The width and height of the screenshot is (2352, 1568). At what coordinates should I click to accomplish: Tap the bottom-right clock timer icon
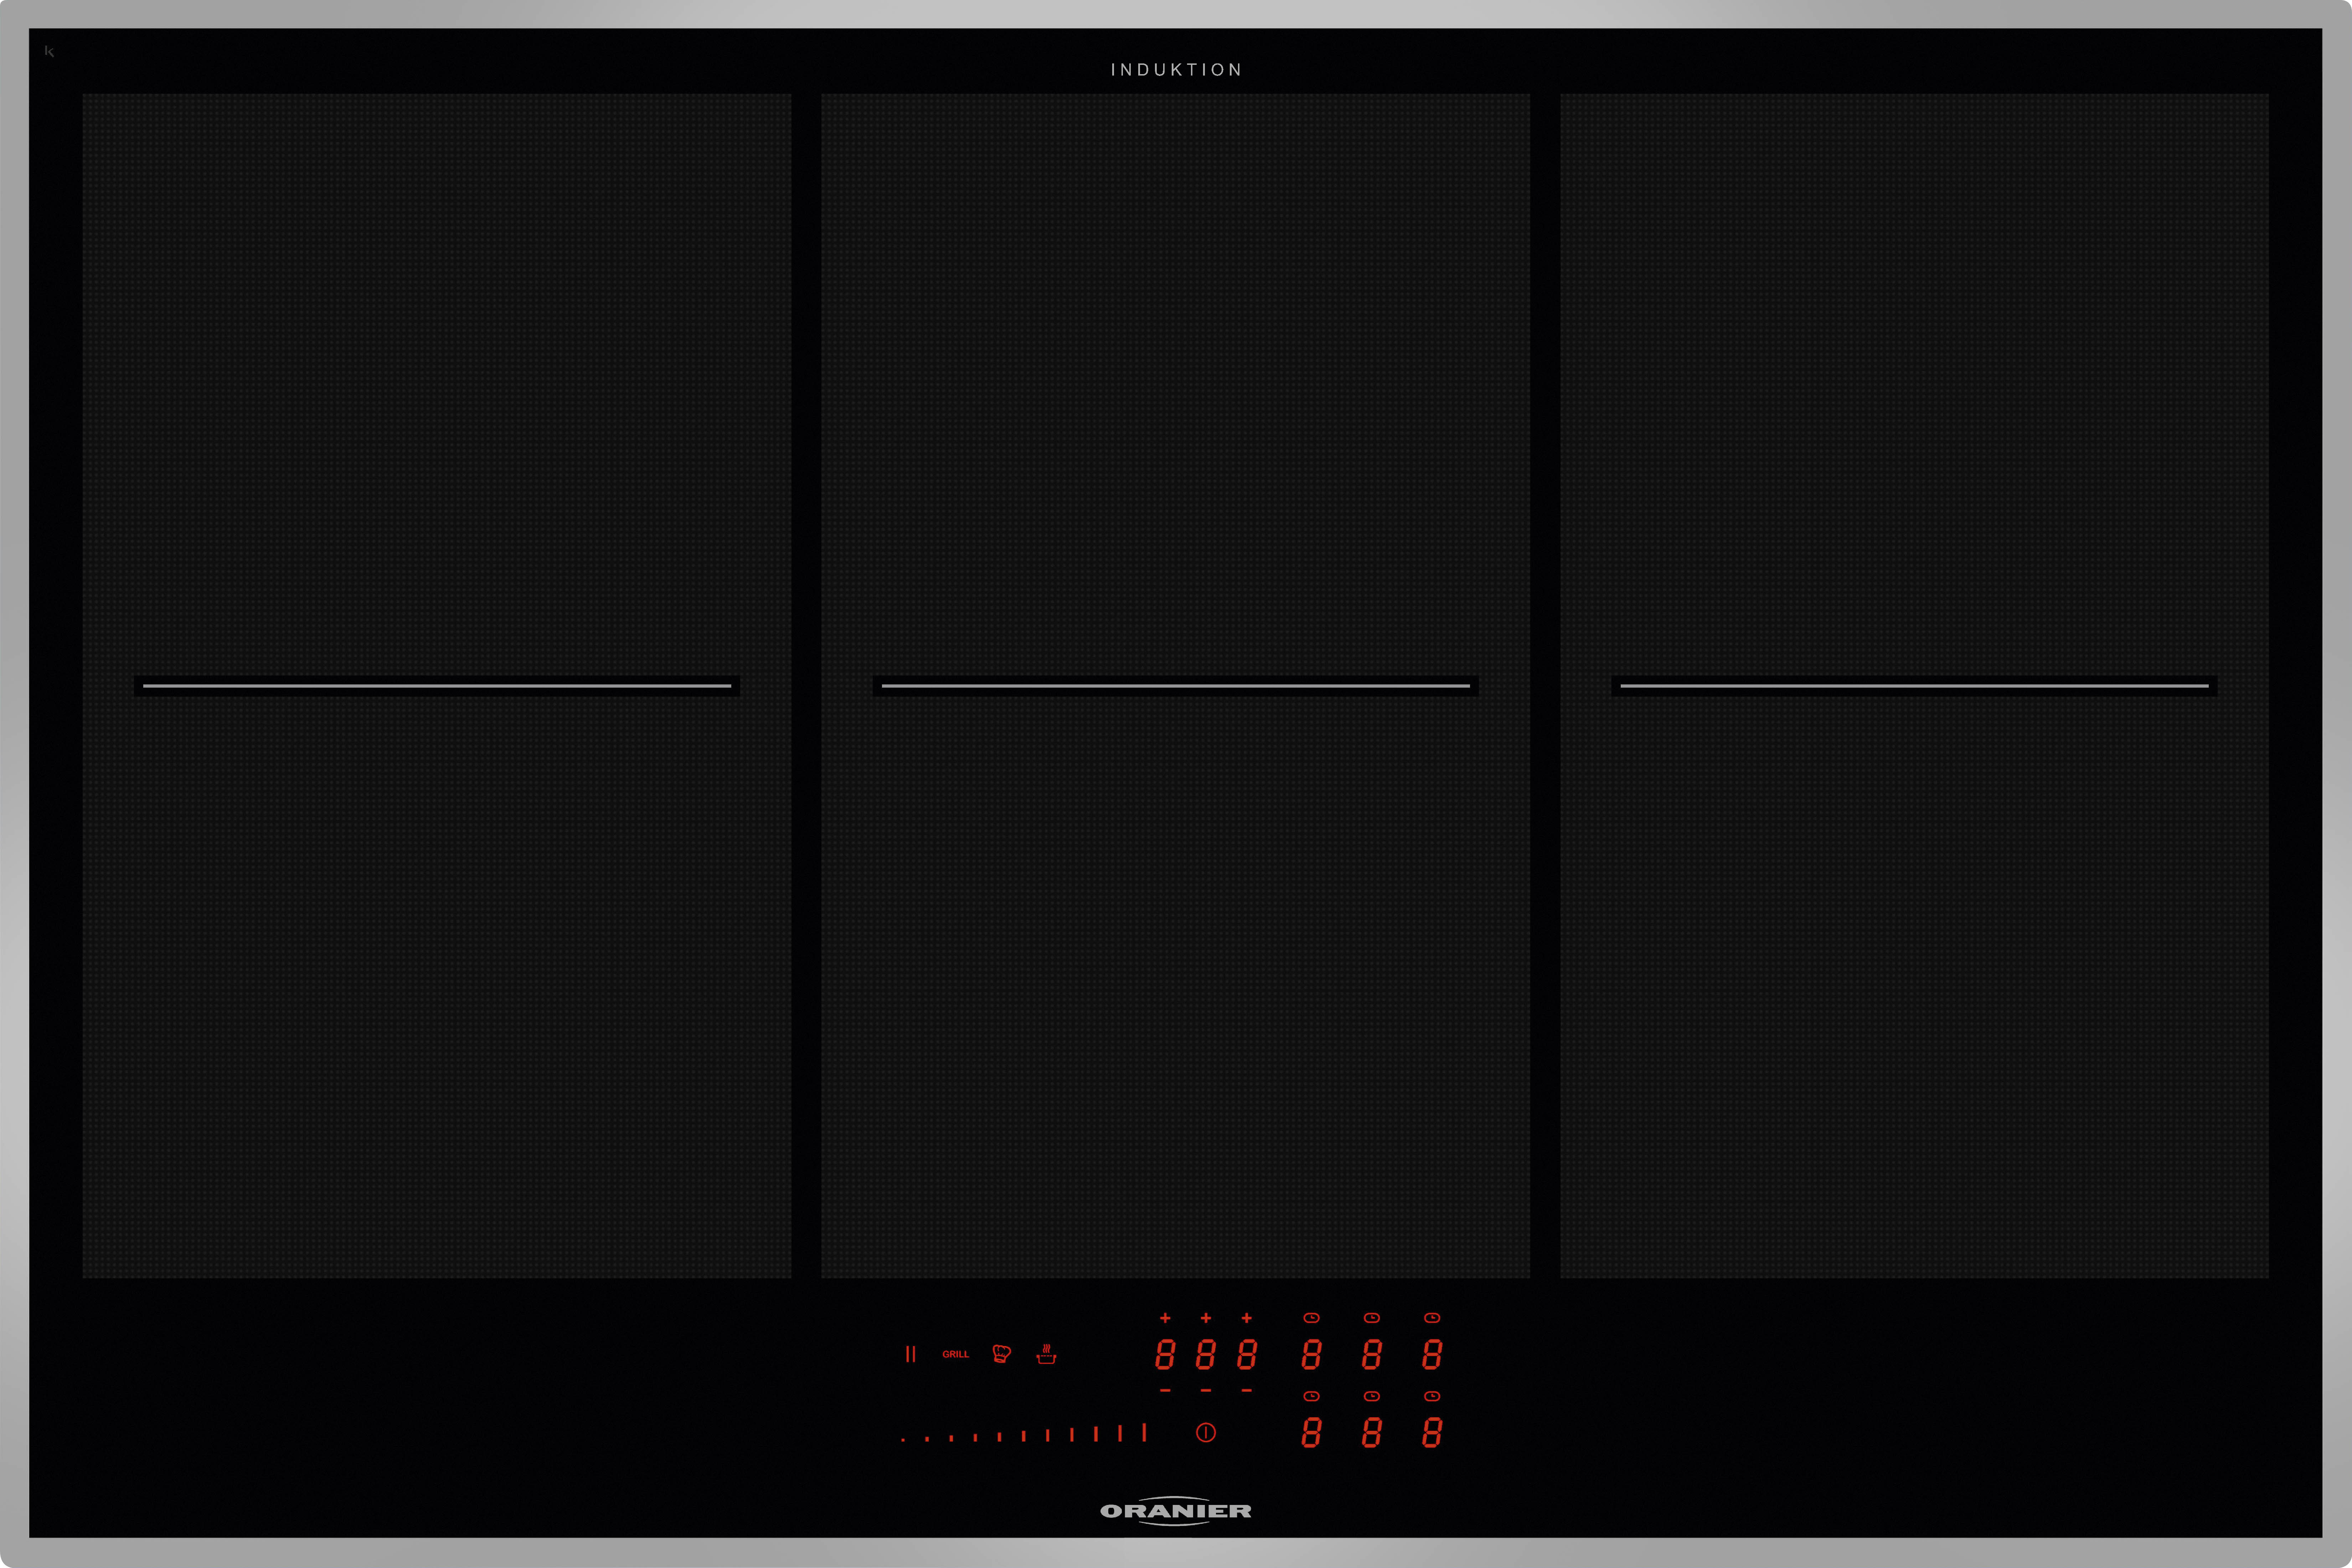coord(1432,1396)
